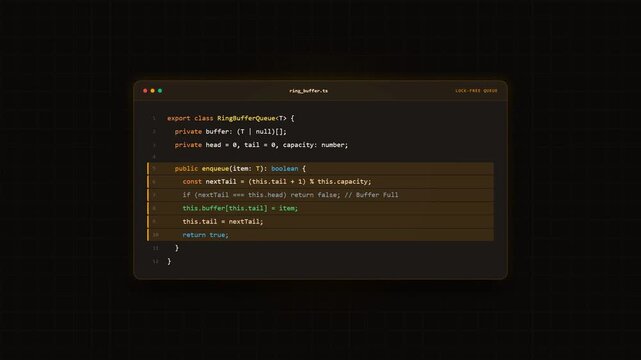This screenshot has height=360, width=641.
Task: Click line number 10 in the gutter
Action: click(x=155, y=235)
